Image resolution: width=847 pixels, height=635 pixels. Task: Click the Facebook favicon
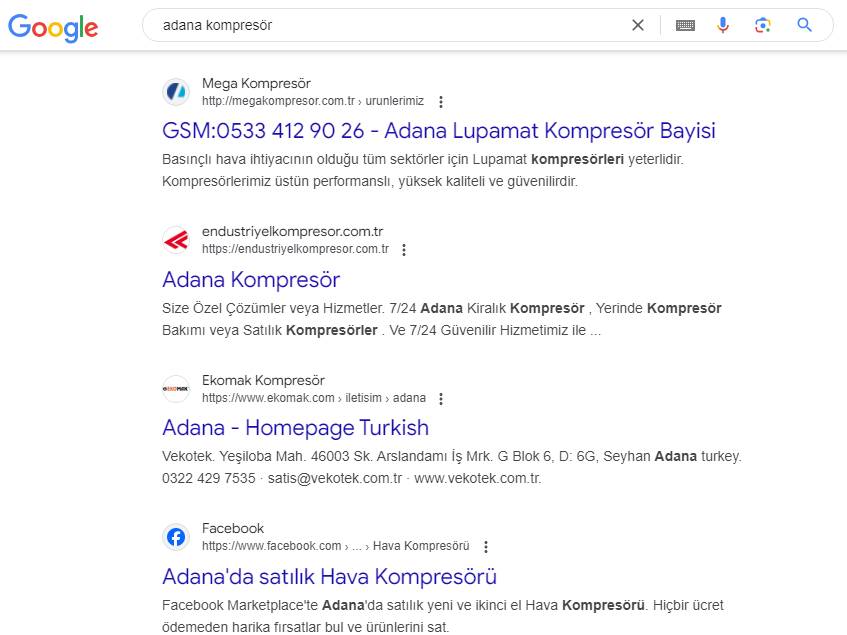[176, 537]
